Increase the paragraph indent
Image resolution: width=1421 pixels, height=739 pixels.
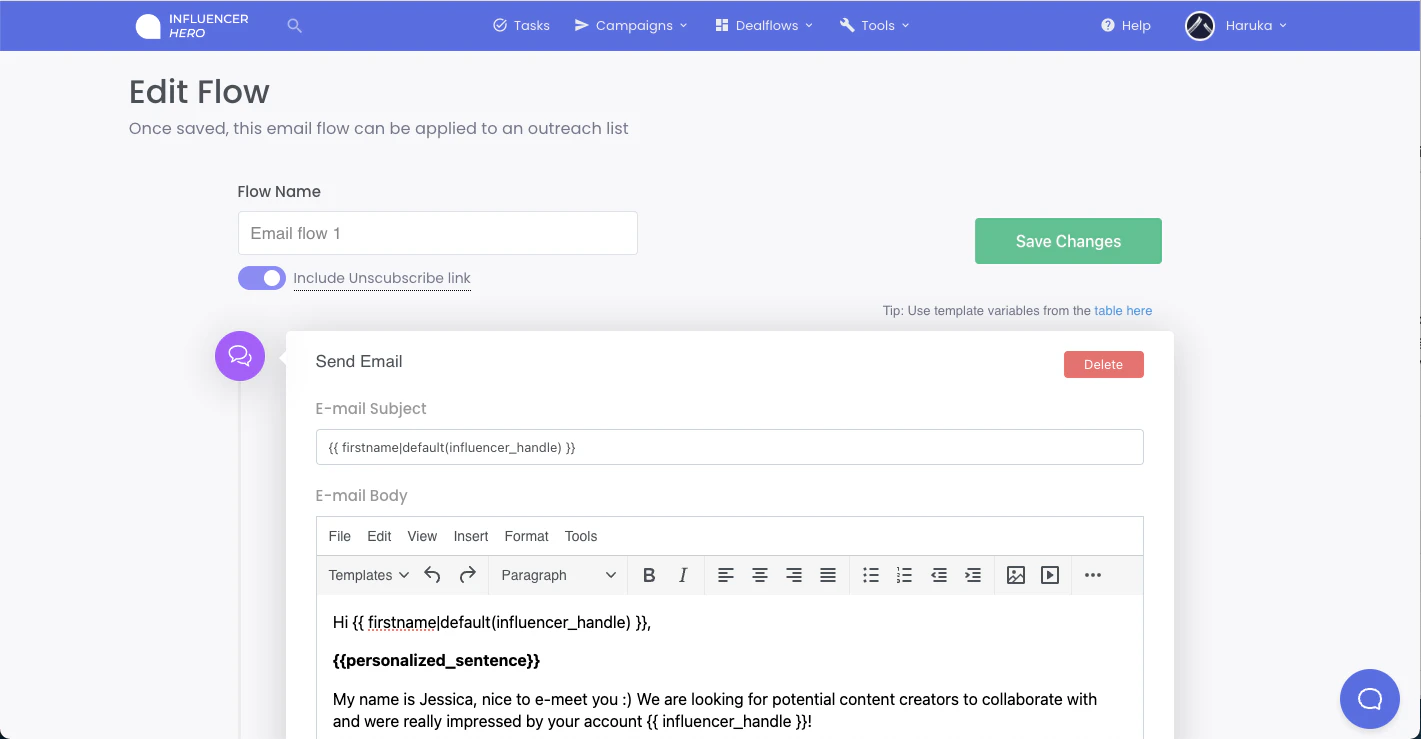(x=973, y=575)
